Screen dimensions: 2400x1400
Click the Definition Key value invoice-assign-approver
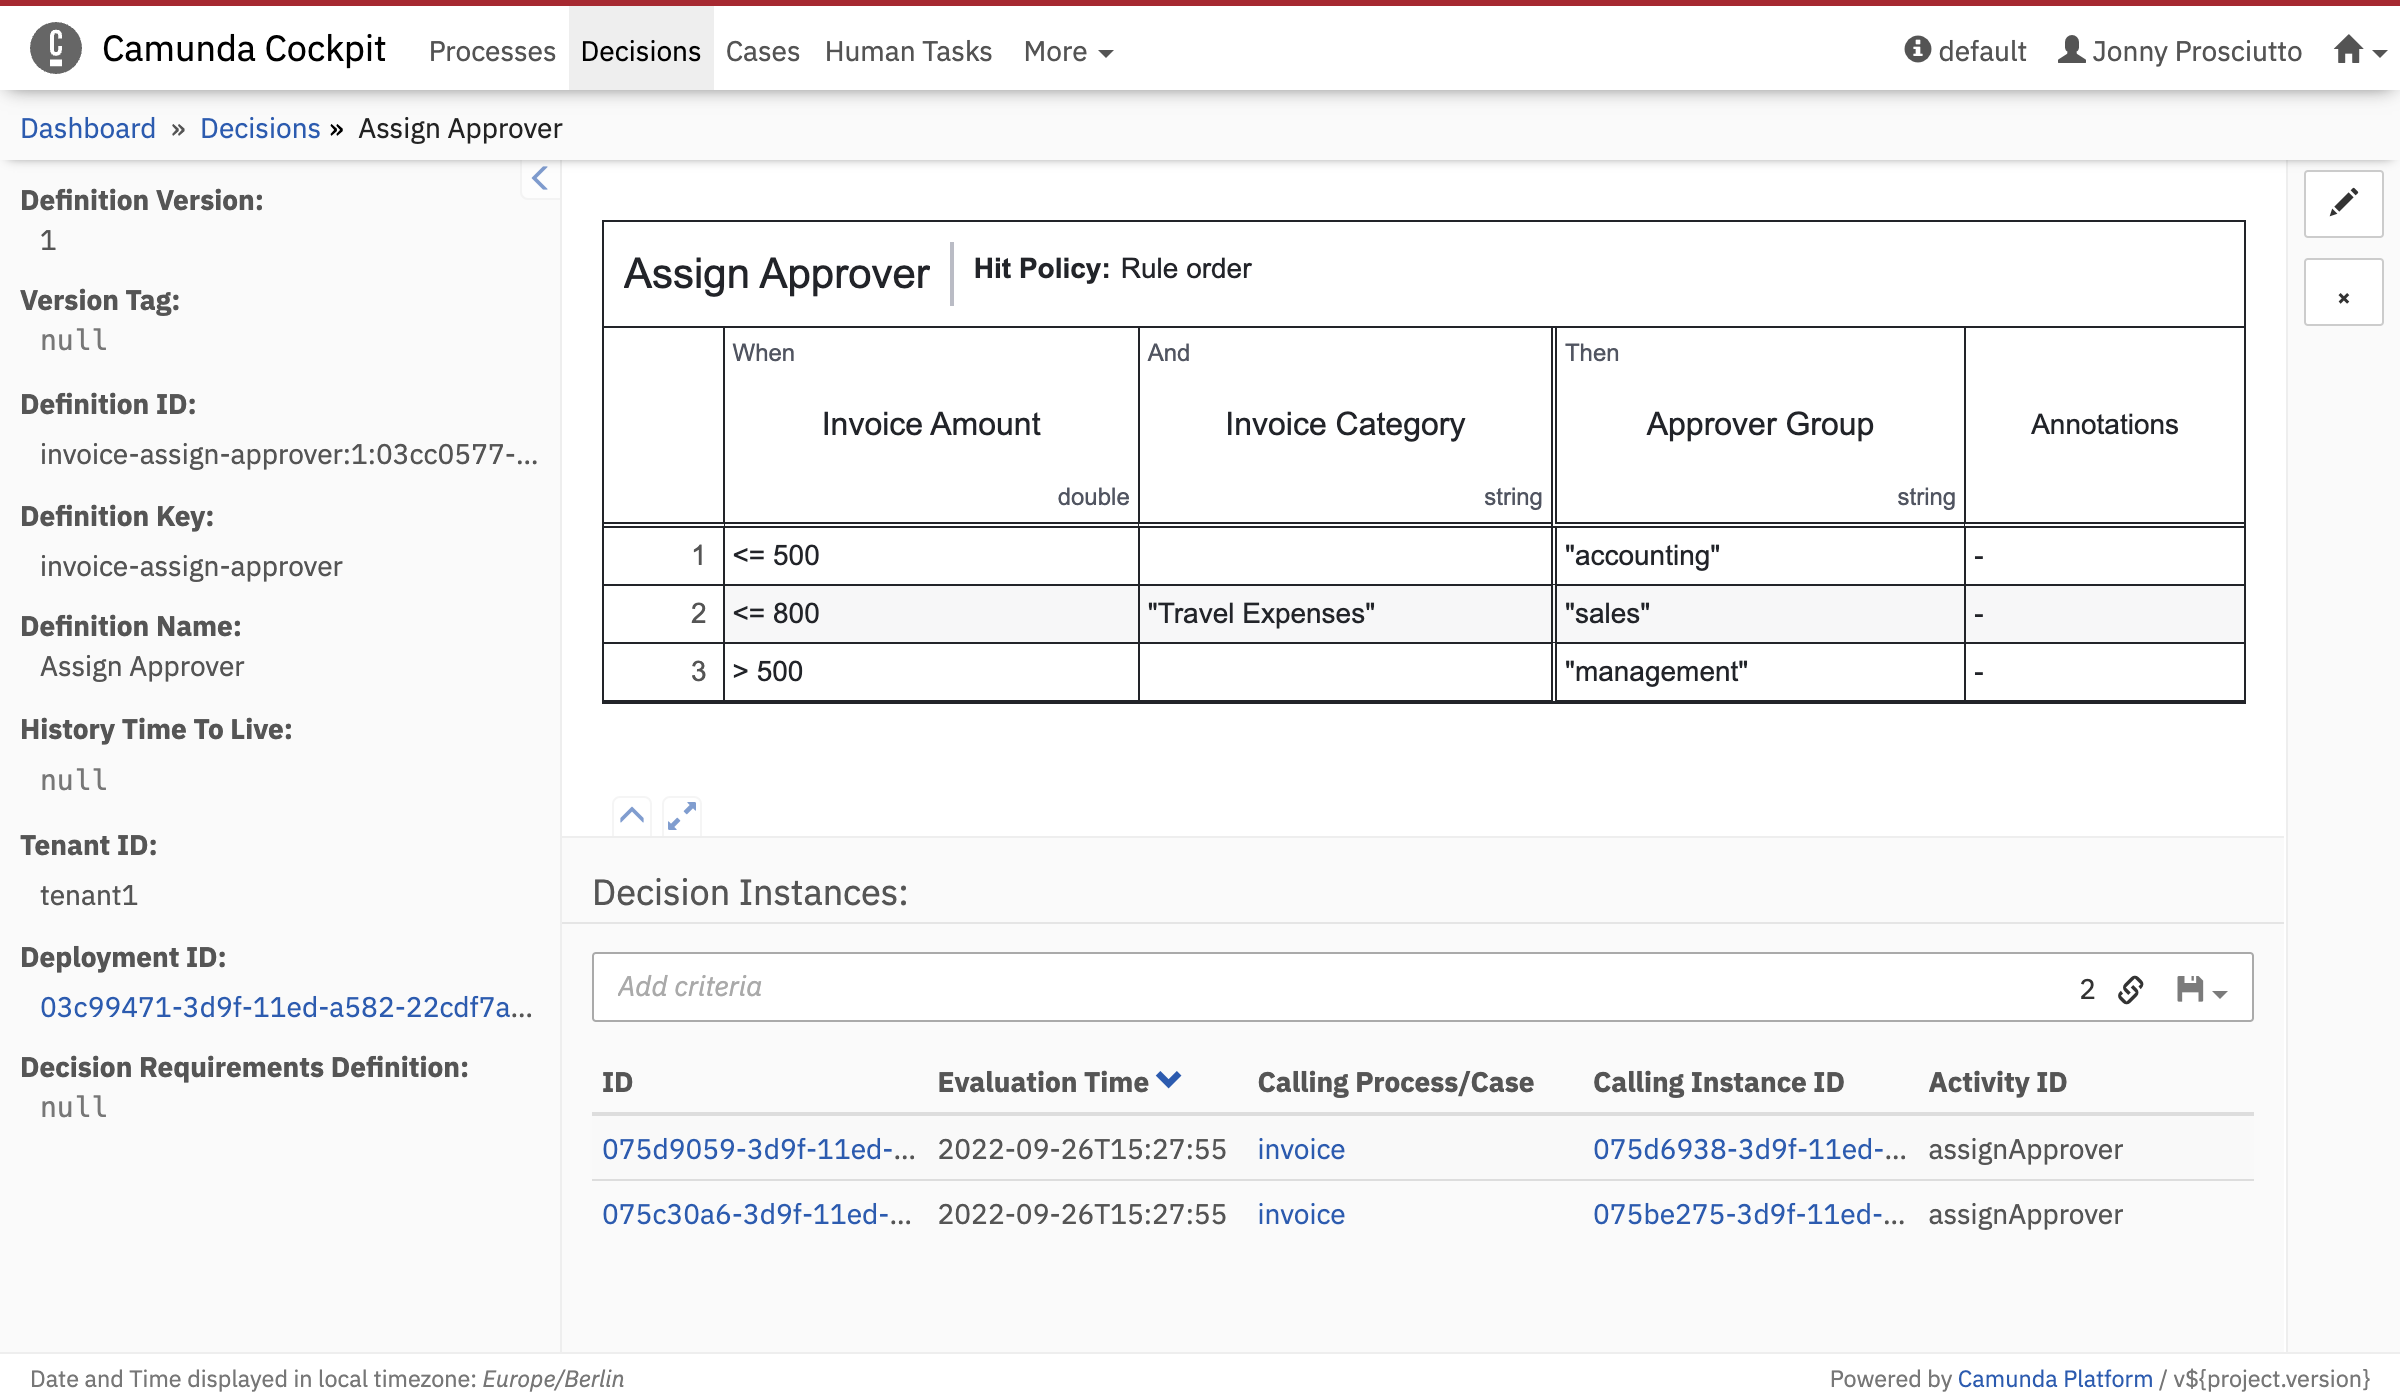[x=191, y=566]
